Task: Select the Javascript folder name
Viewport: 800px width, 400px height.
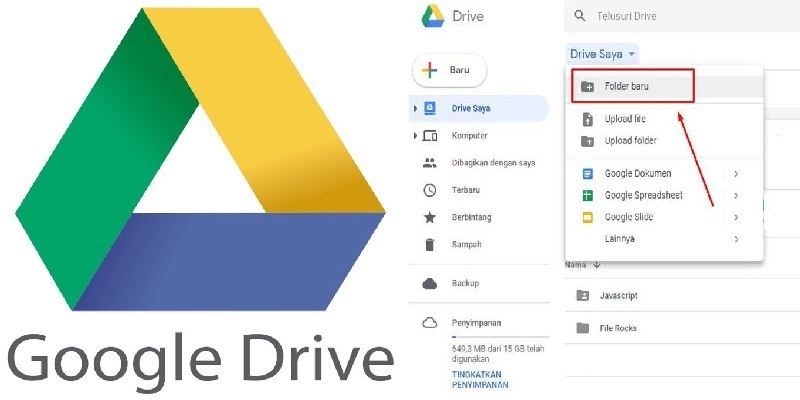Action: pyautogui.click(x=618, y=295)
